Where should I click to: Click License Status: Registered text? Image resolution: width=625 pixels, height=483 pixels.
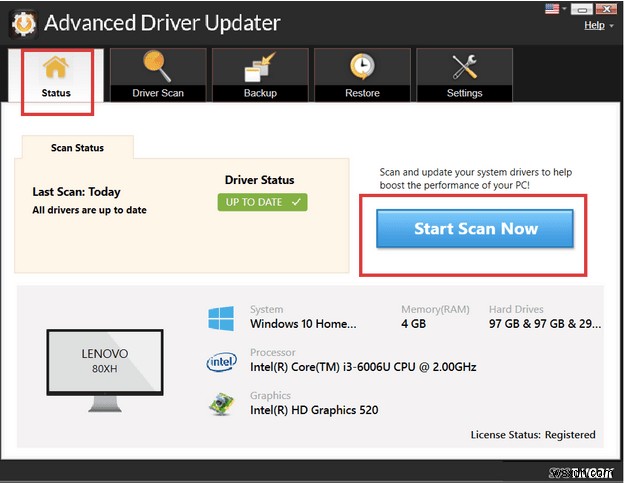pyautogui.click(x=532, y=435)
